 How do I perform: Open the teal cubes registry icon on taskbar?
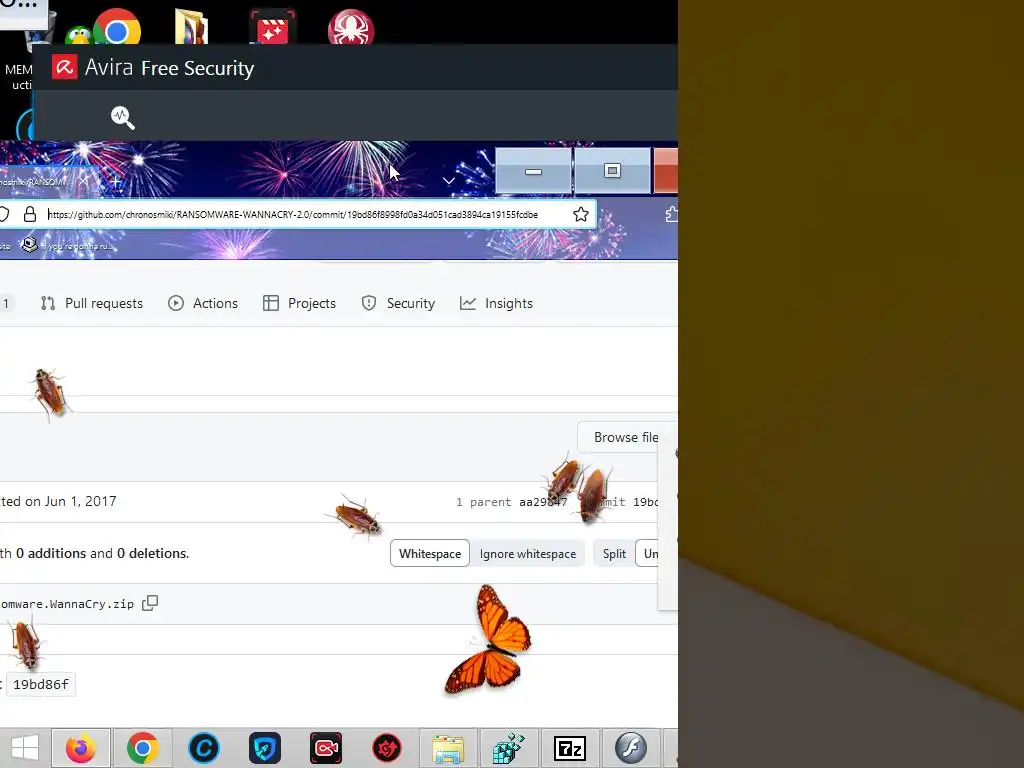click(509, 748)
